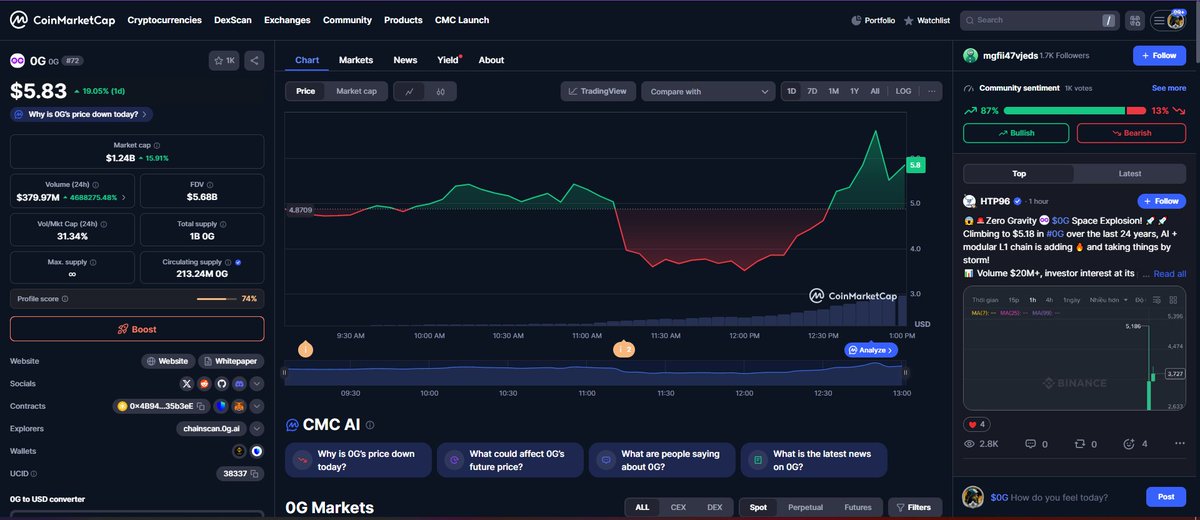Open the grid apps icon beside search
Image resolution: width=1200 pixels, height=520 pixels.
click(1135, 20)
